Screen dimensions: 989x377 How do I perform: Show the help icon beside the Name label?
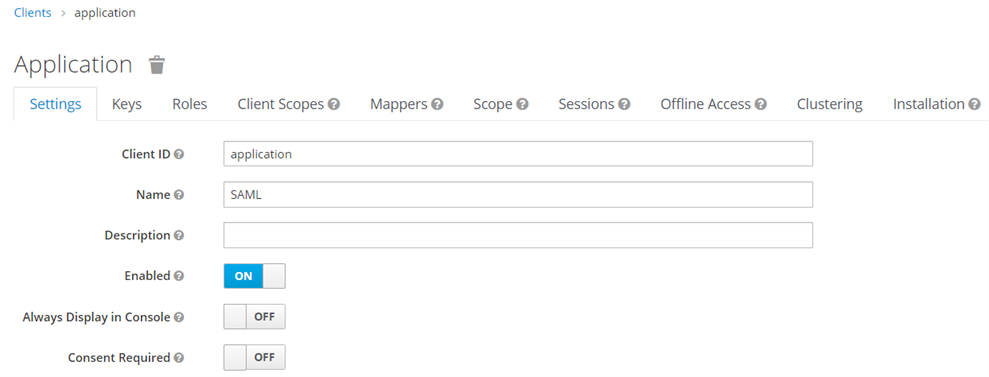pos(179,195)
